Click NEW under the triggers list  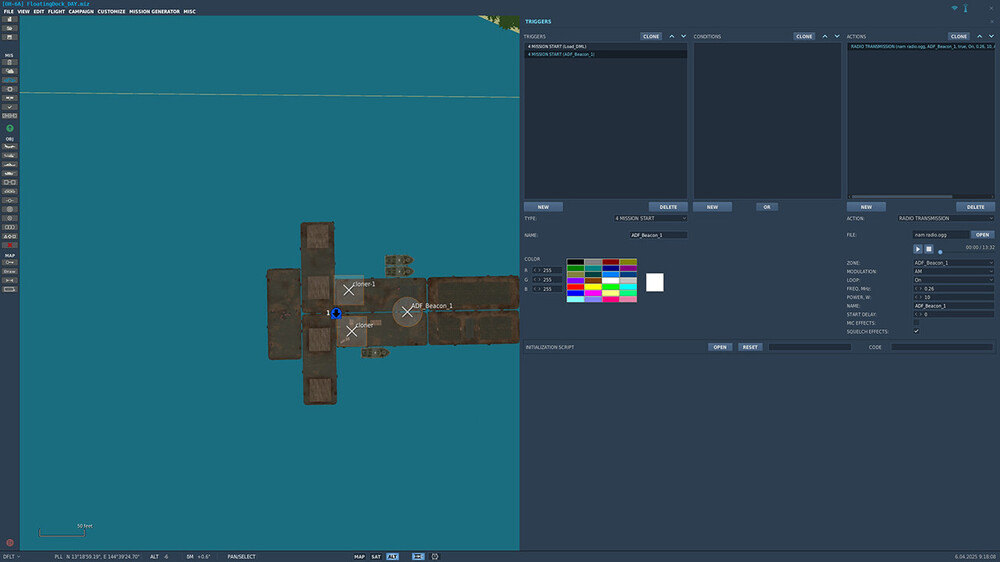pyautogui.click(x=543, y=207)
